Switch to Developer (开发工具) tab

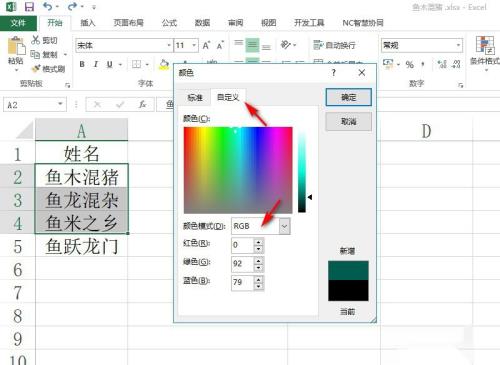pos(309,23)
